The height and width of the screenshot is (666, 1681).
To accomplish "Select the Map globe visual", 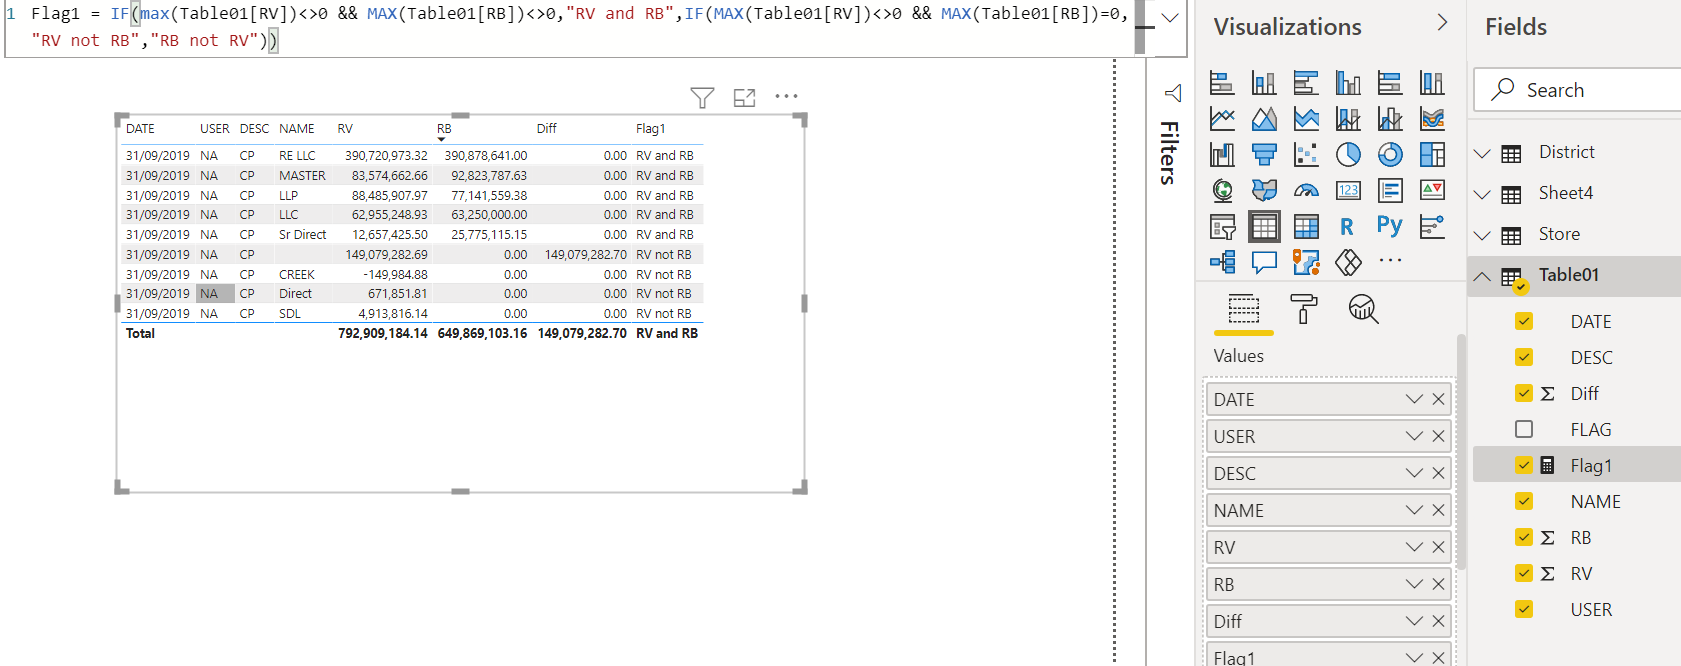I will [x=1222, y=191].
